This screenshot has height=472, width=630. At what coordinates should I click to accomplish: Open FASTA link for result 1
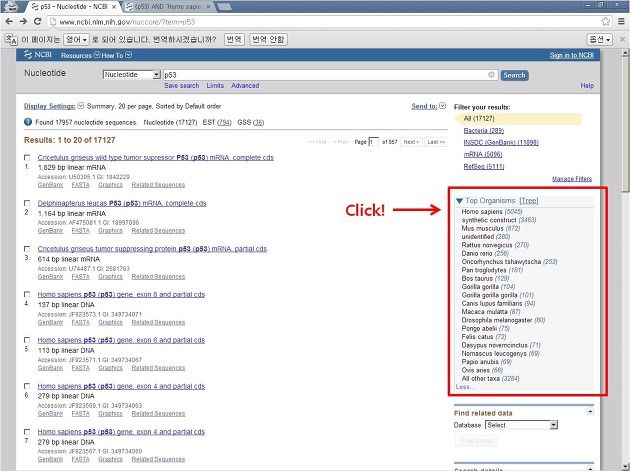tap(80, 185)
